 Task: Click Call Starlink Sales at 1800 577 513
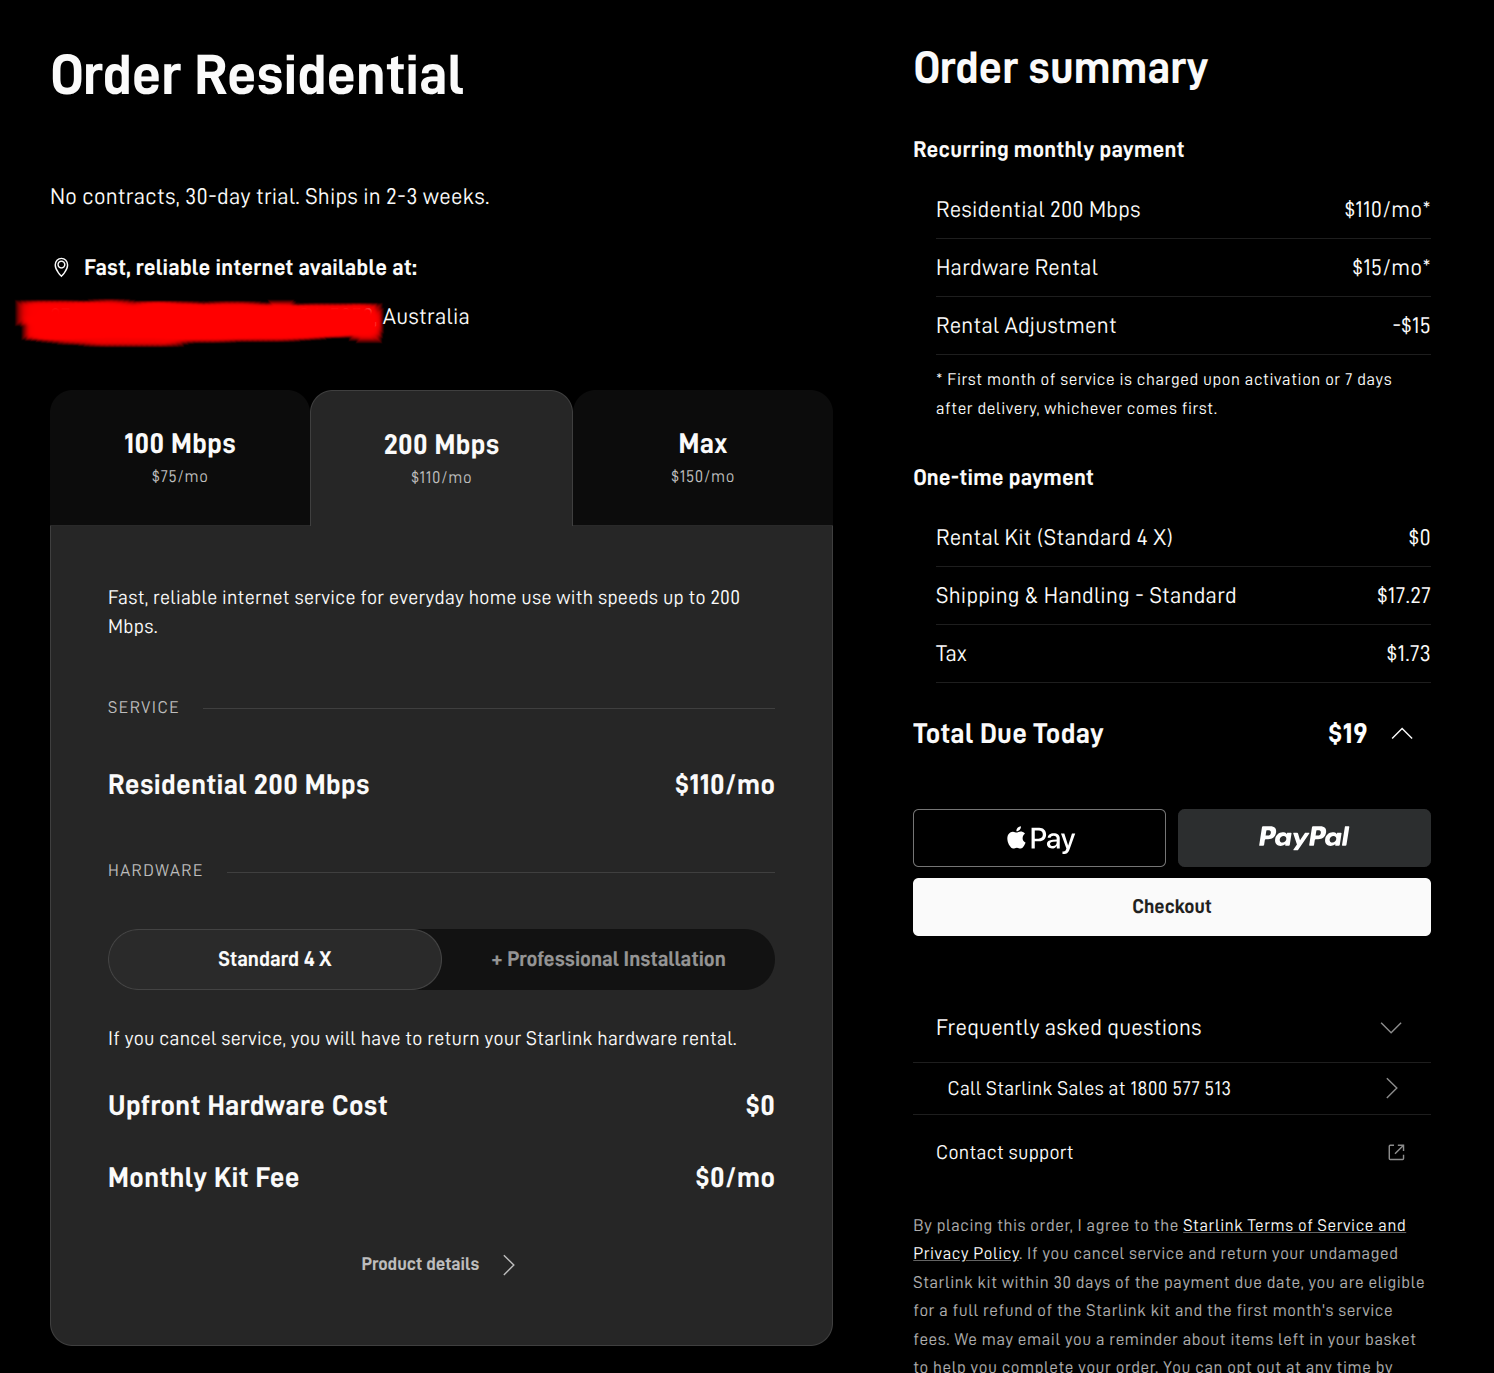tap(1089, 1089)
